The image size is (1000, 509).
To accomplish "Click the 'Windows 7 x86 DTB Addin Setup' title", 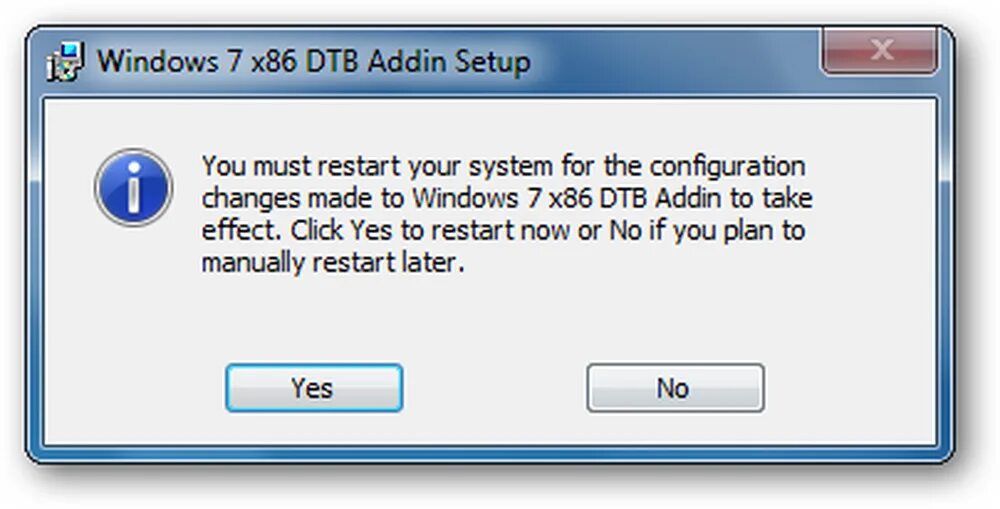I will 313,61.
